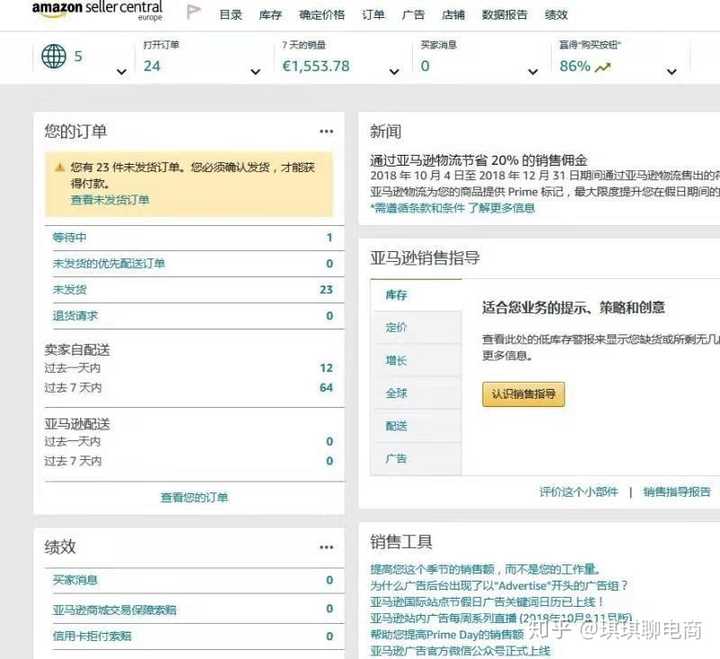Open the 数据报告 menu
This screenshot has height=659, width=720.
[x=505, y=15]
